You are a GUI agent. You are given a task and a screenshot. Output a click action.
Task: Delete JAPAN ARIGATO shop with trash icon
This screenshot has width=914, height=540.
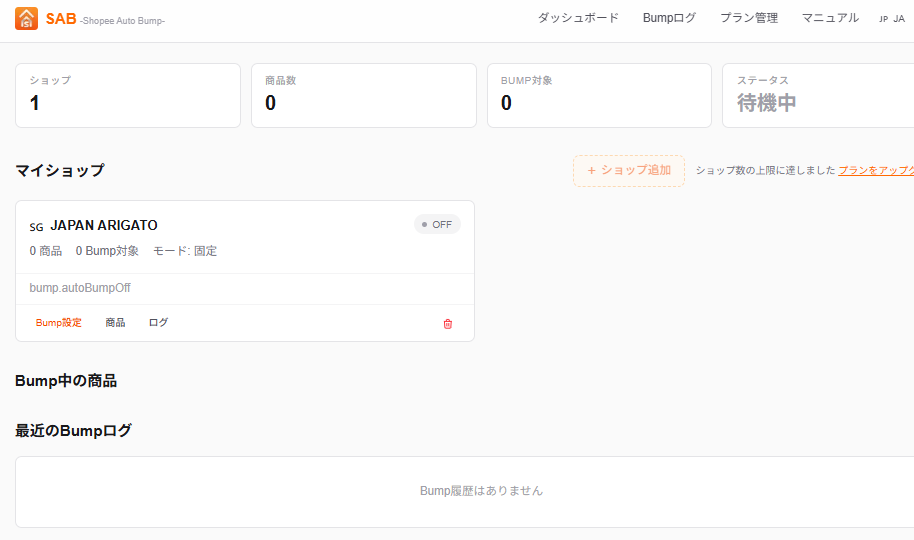448,324
